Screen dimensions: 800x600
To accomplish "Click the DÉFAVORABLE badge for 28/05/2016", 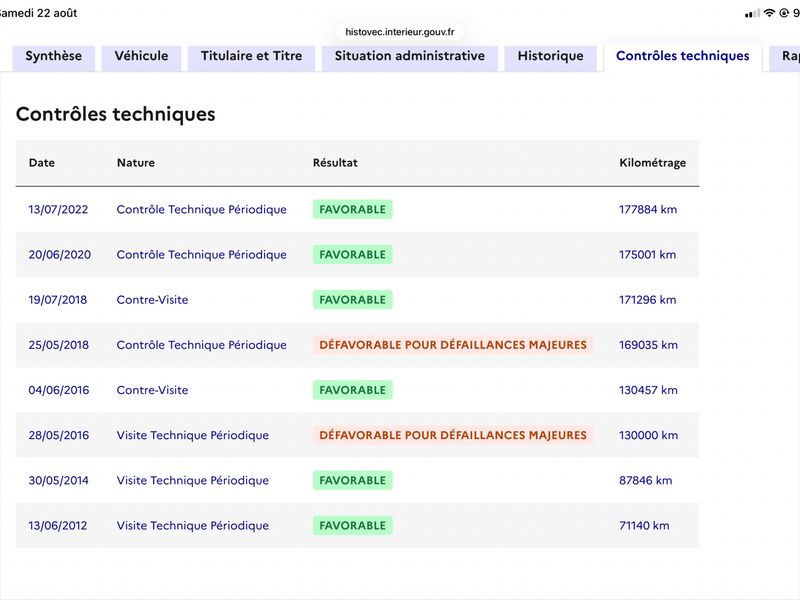I will coord(453,435).
